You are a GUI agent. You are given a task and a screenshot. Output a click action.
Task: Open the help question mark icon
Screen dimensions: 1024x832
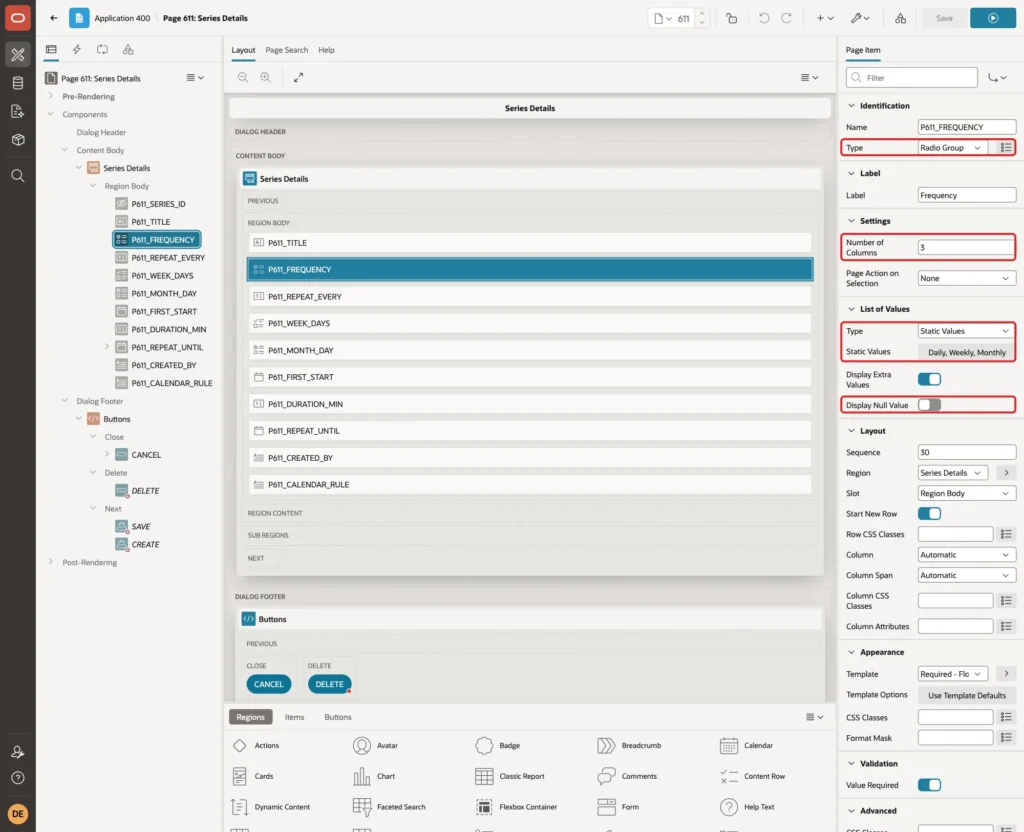coord(18,778)
